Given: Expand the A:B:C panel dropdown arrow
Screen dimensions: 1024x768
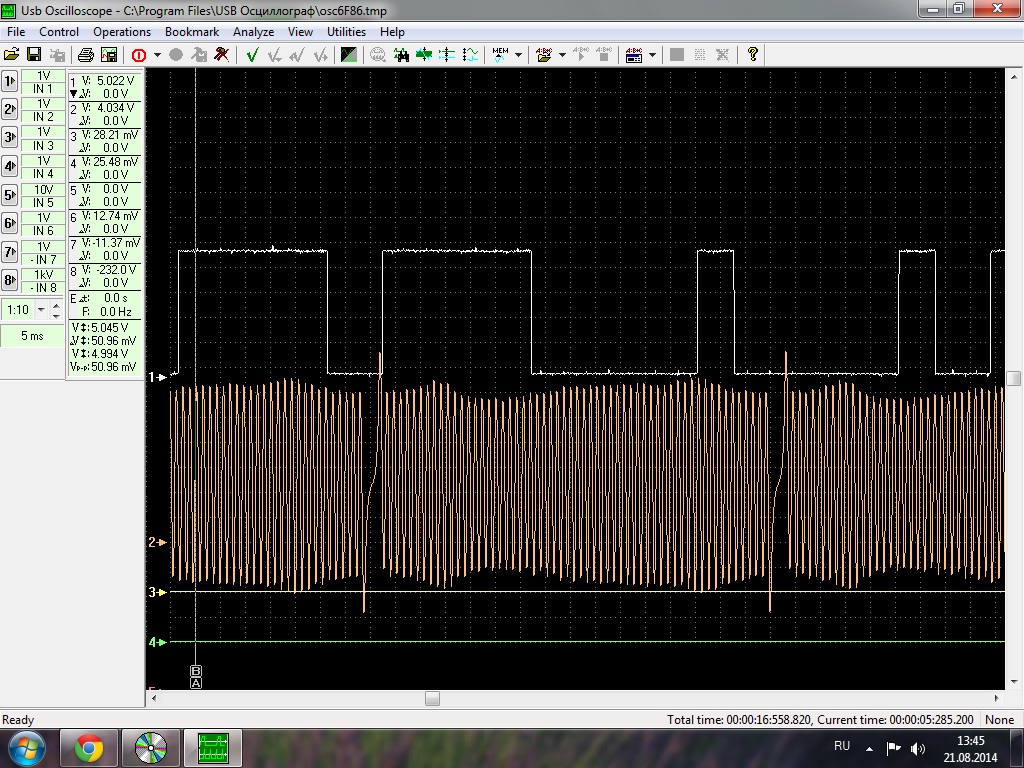Looking at the screenshot, I should pyautogui.click(x=652, y=55).
